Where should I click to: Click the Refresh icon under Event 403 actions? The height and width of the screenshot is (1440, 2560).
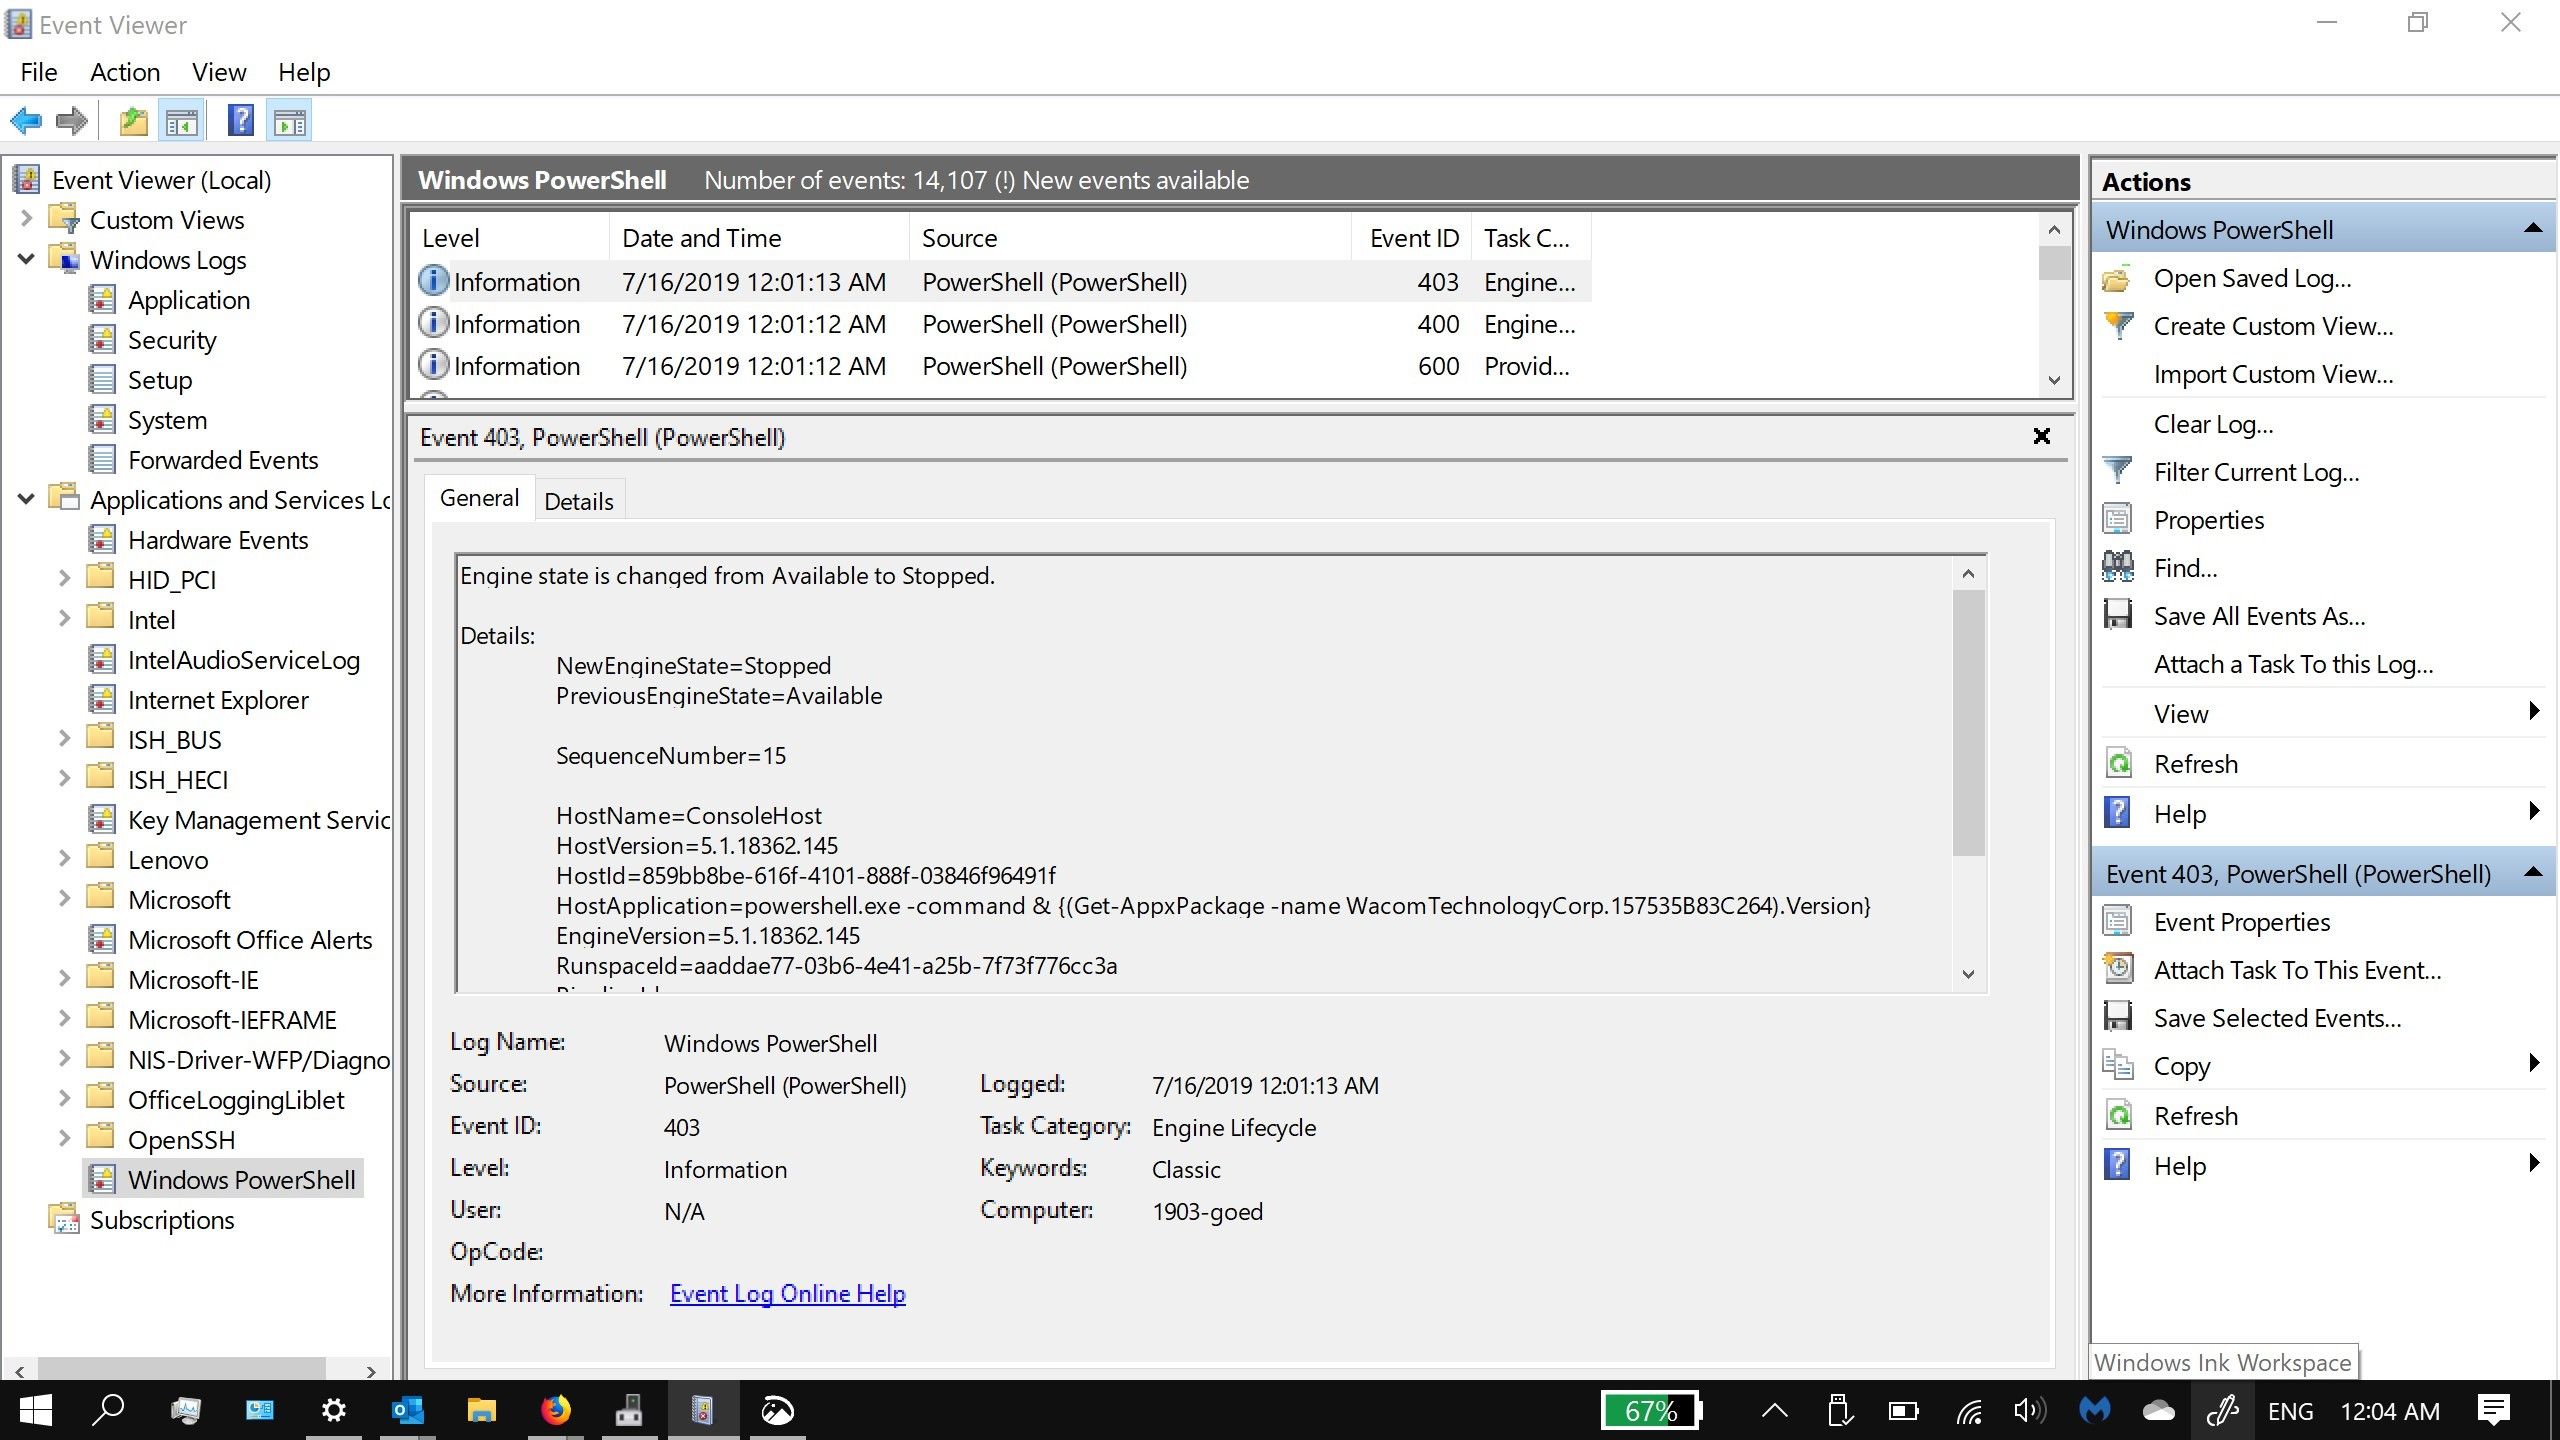2117,1116
